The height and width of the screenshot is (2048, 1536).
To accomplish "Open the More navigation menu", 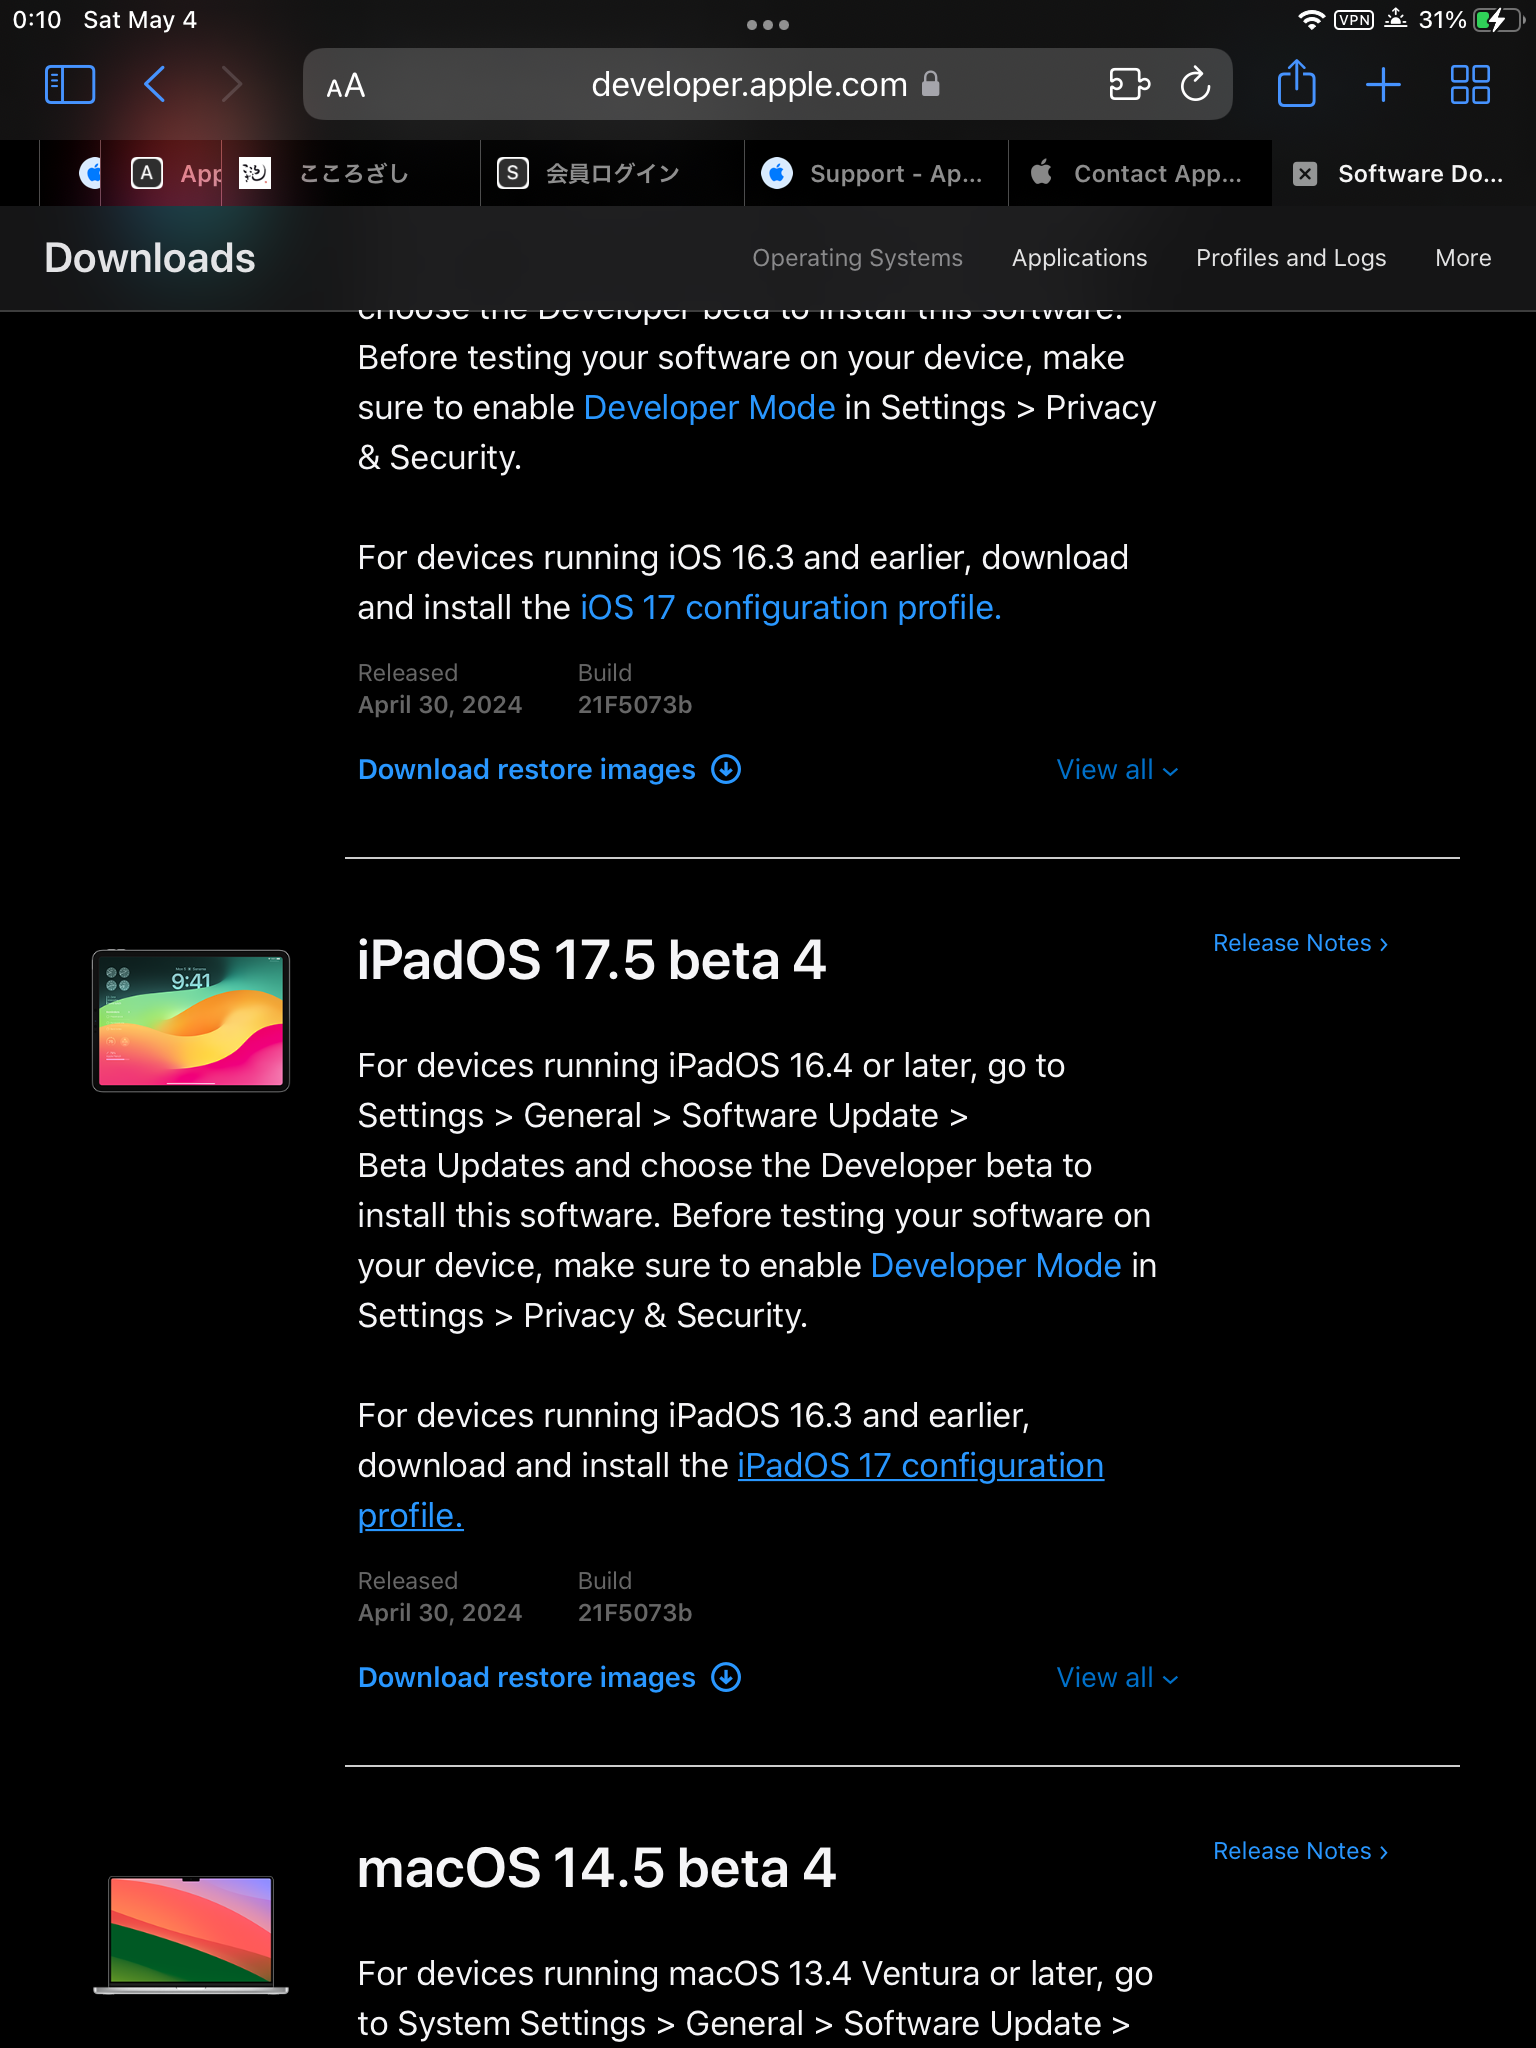I will 1462,258.
